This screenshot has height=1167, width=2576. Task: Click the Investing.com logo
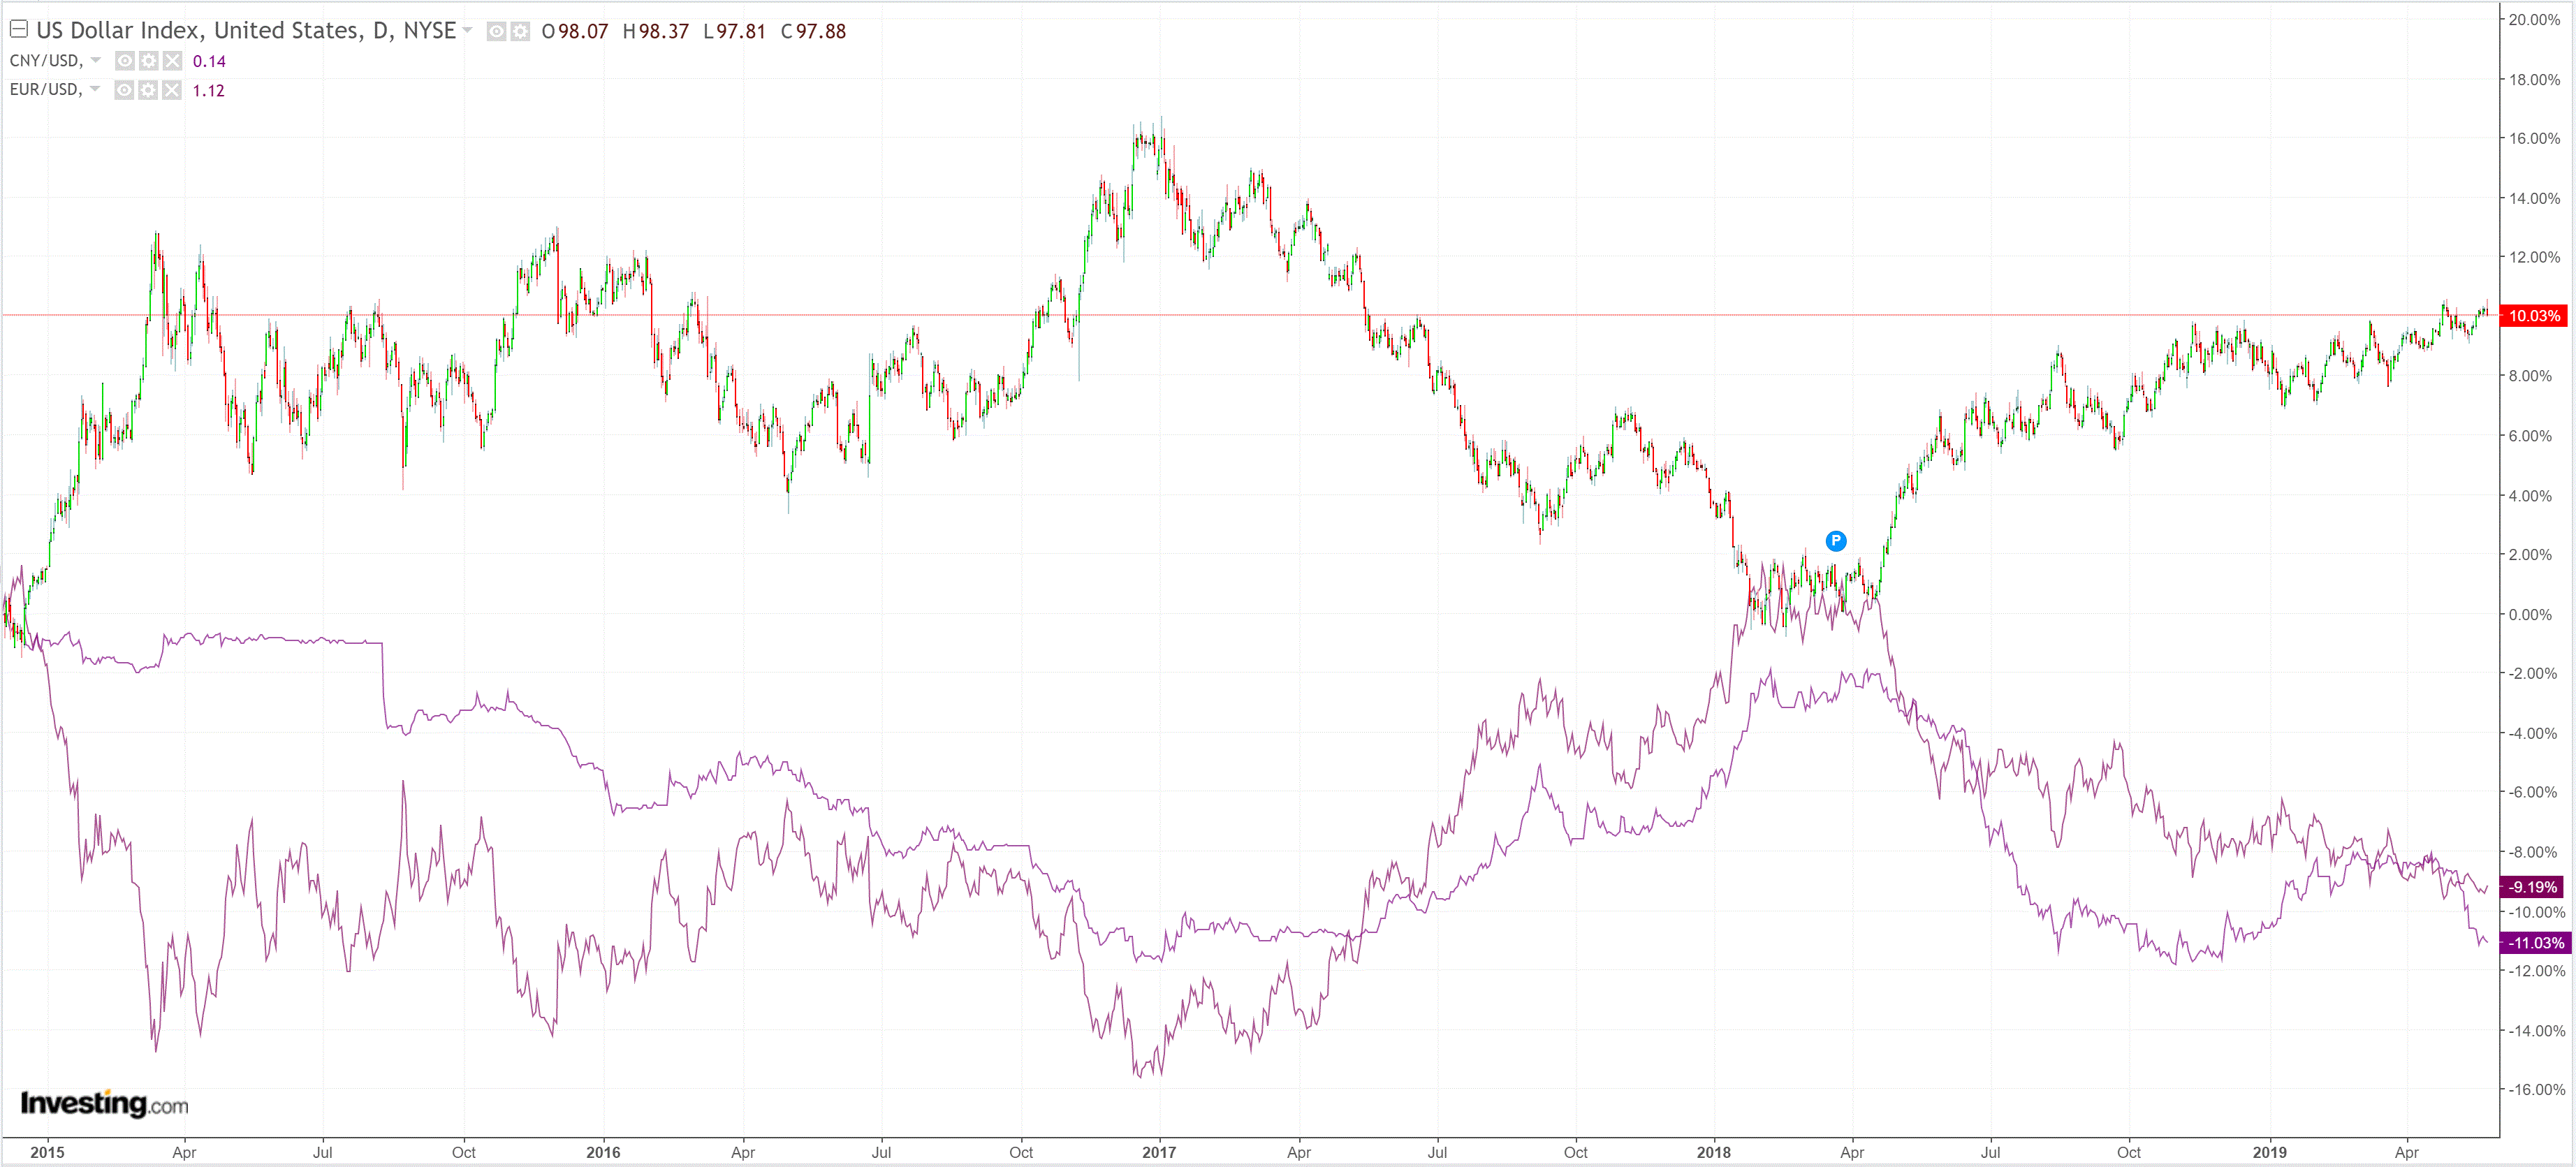pos(104,1103)
